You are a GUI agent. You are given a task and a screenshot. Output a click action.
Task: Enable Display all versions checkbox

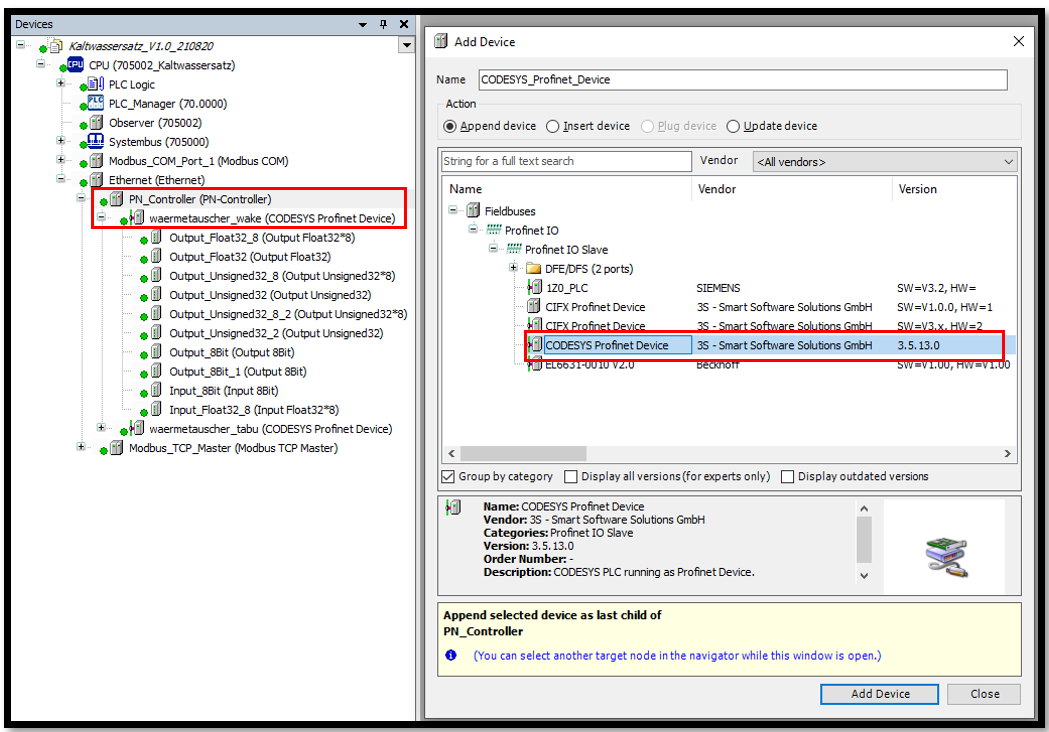click(x=571, y=477)
